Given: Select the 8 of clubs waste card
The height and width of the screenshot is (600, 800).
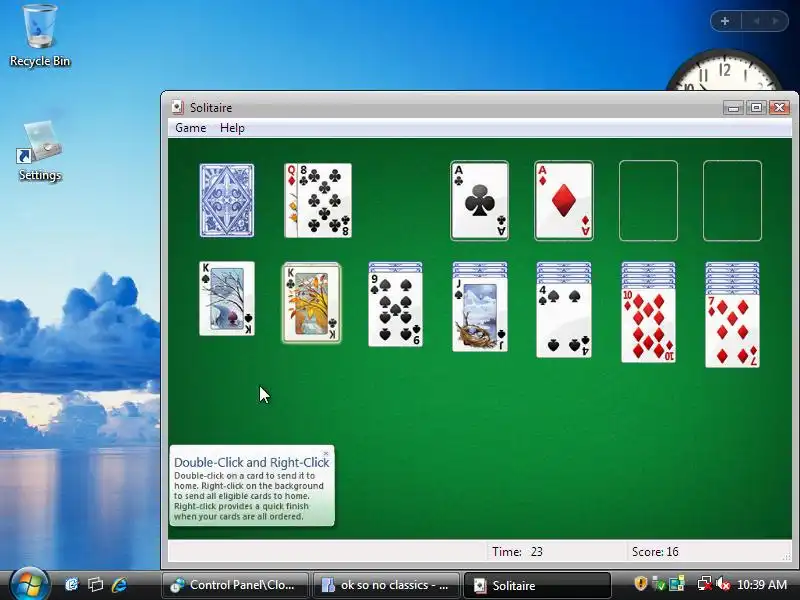Looking at the screenshot, I should click(324, 201).
